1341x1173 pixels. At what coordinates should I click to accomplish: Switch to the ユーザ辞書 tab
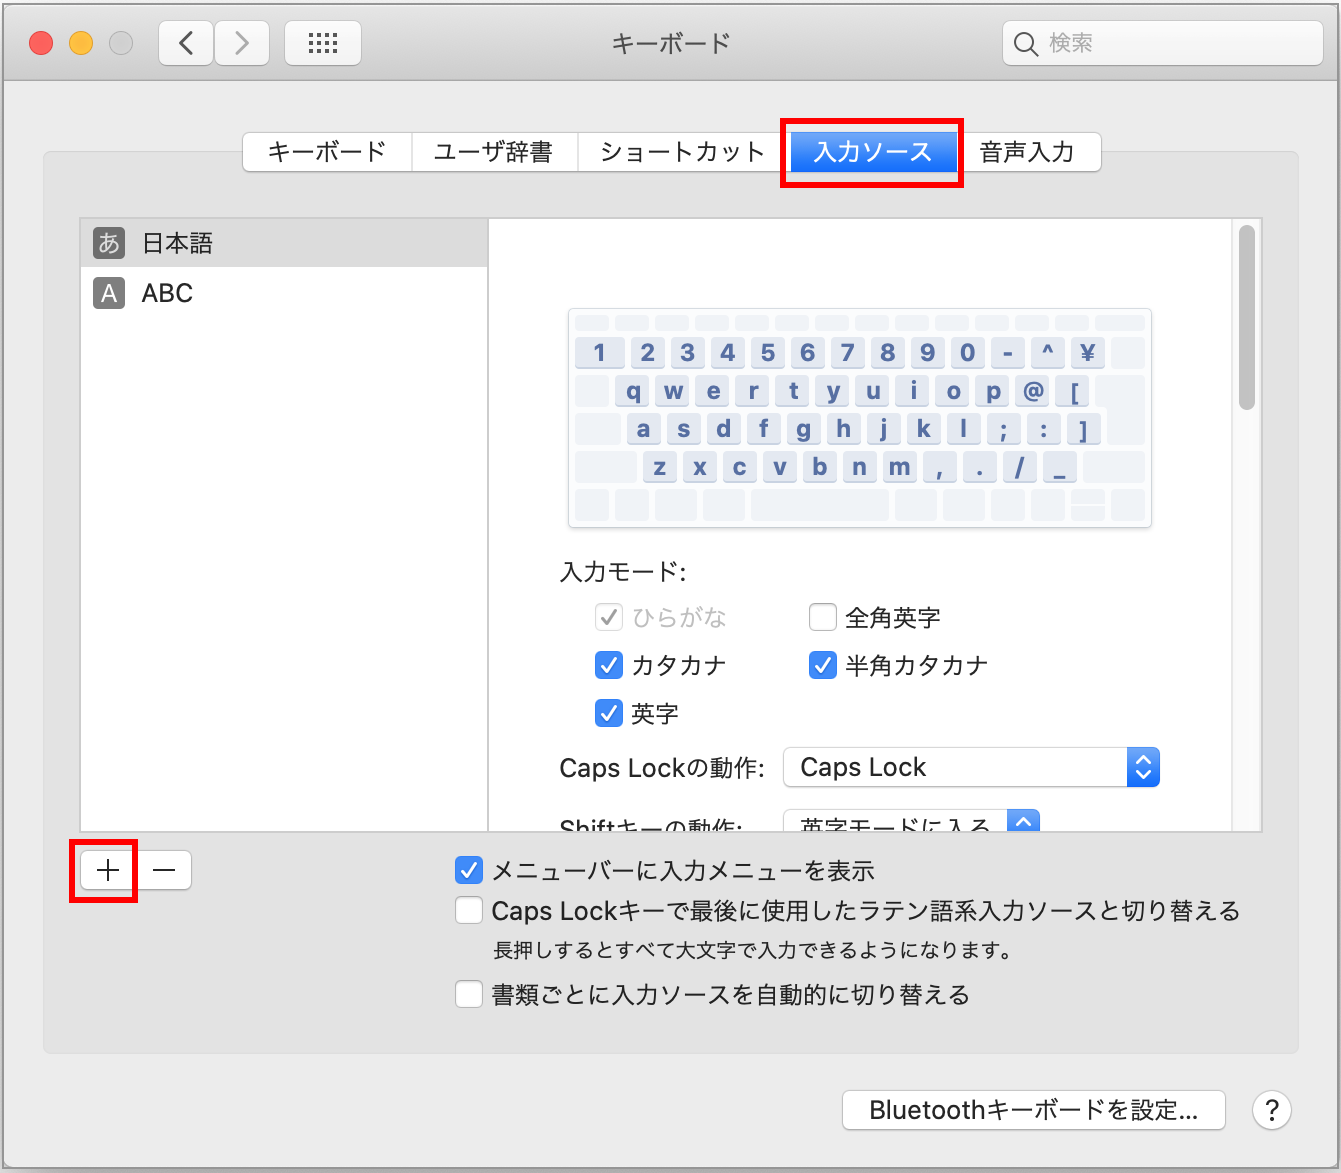coord(494,152)
